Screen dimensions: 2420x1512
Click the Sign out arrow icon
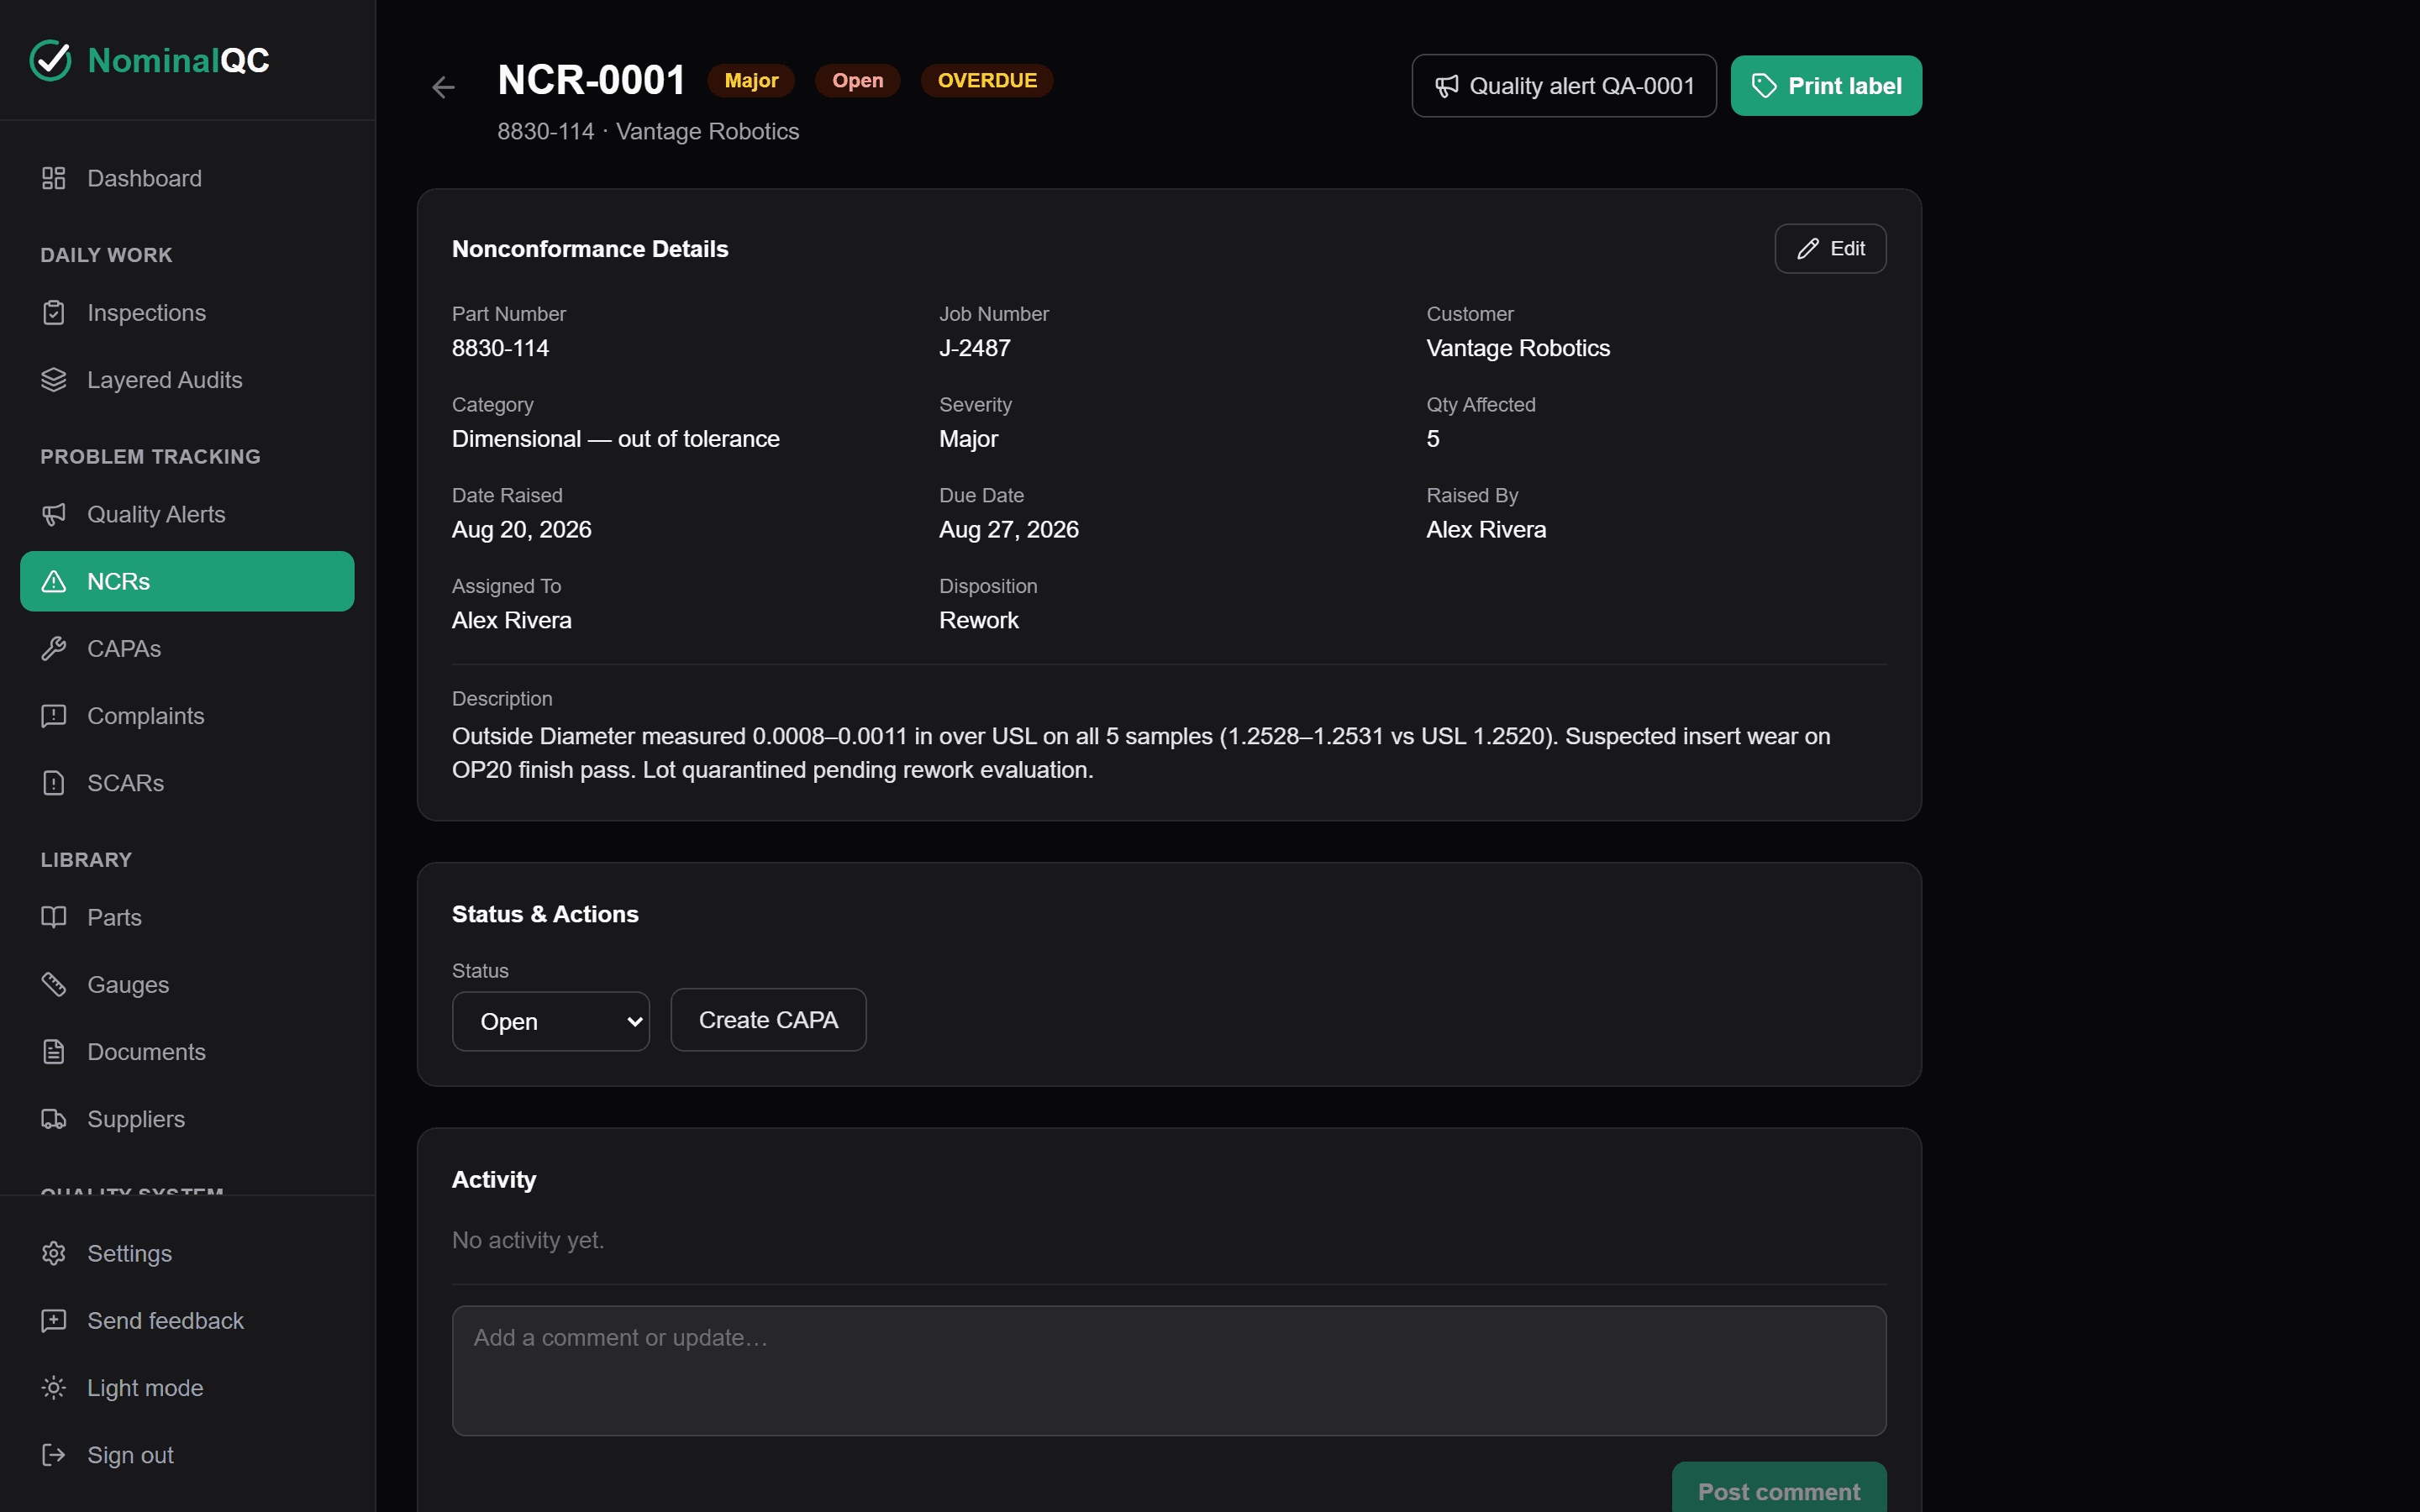tap(54, 1455)
